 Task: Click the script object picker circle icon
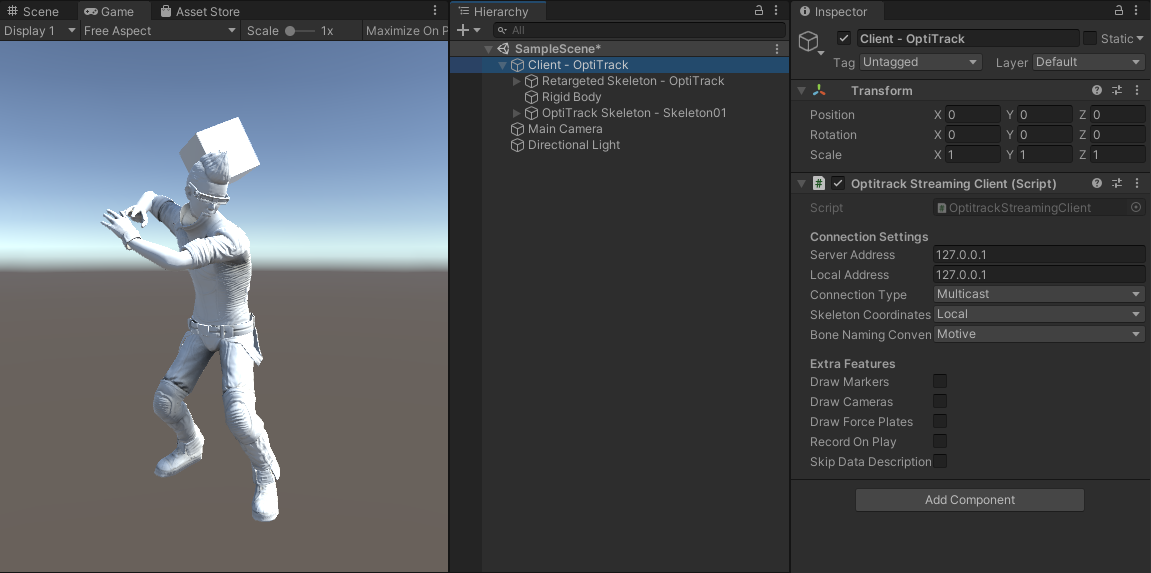pyautogui.click(x=1136, y=208)
